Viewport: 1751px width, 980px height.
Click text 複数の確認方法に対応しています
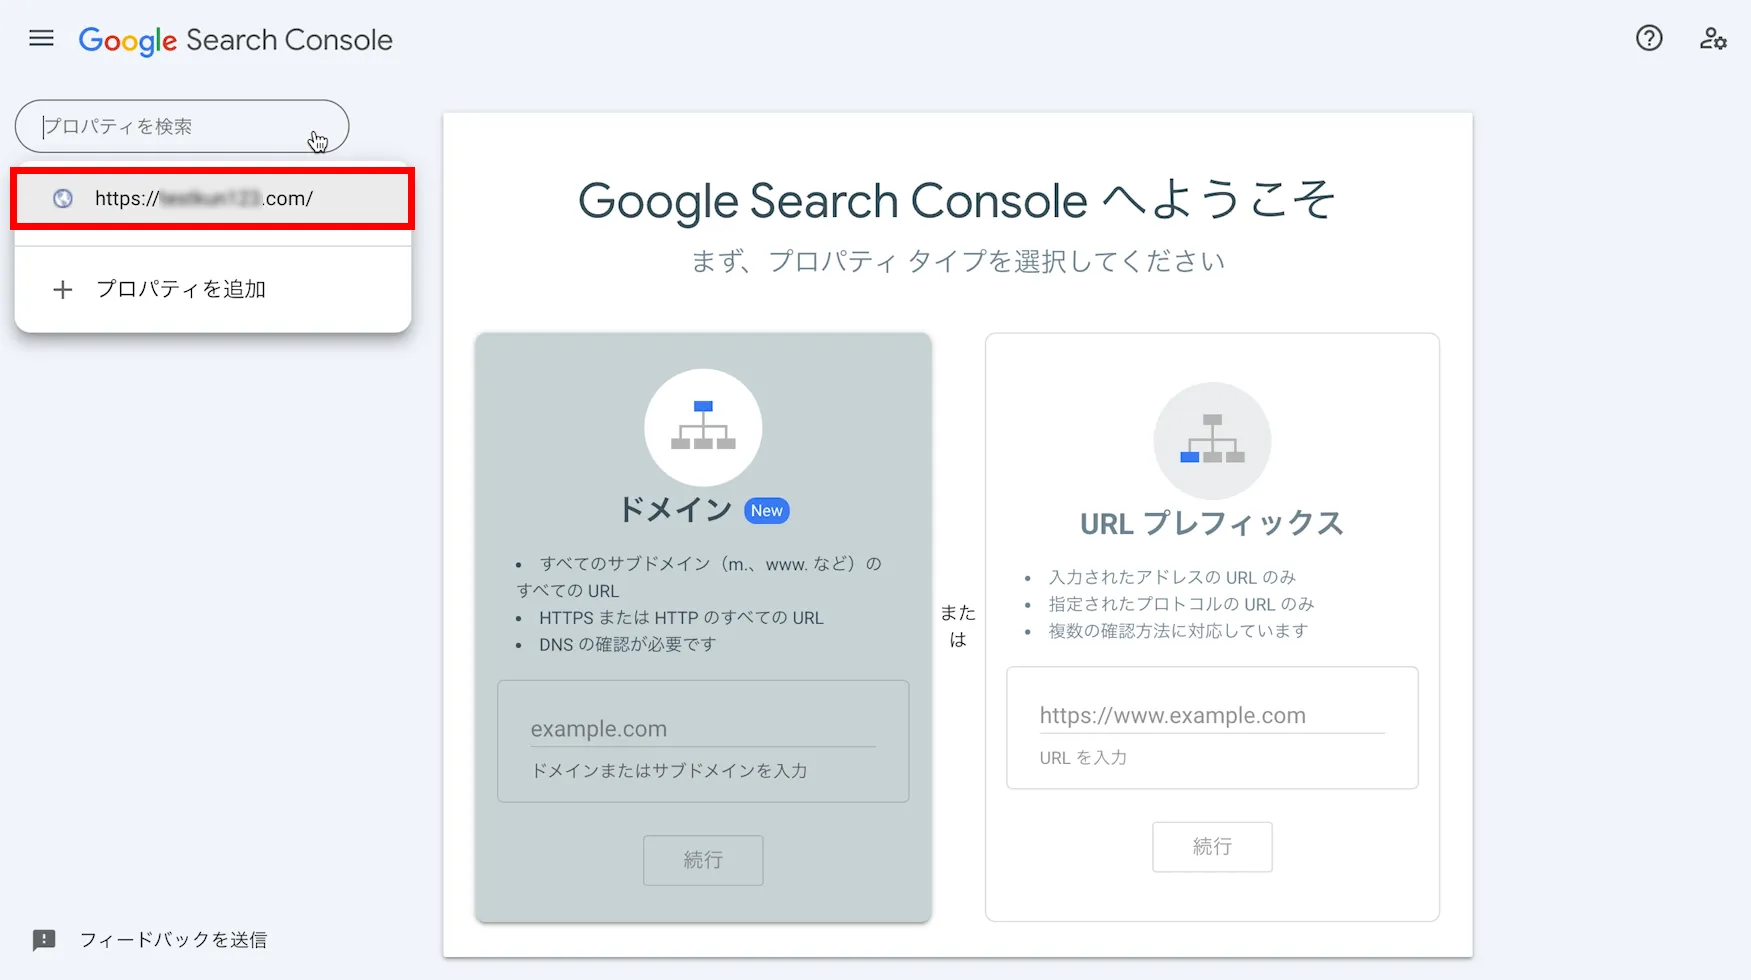click(1178, 631)
